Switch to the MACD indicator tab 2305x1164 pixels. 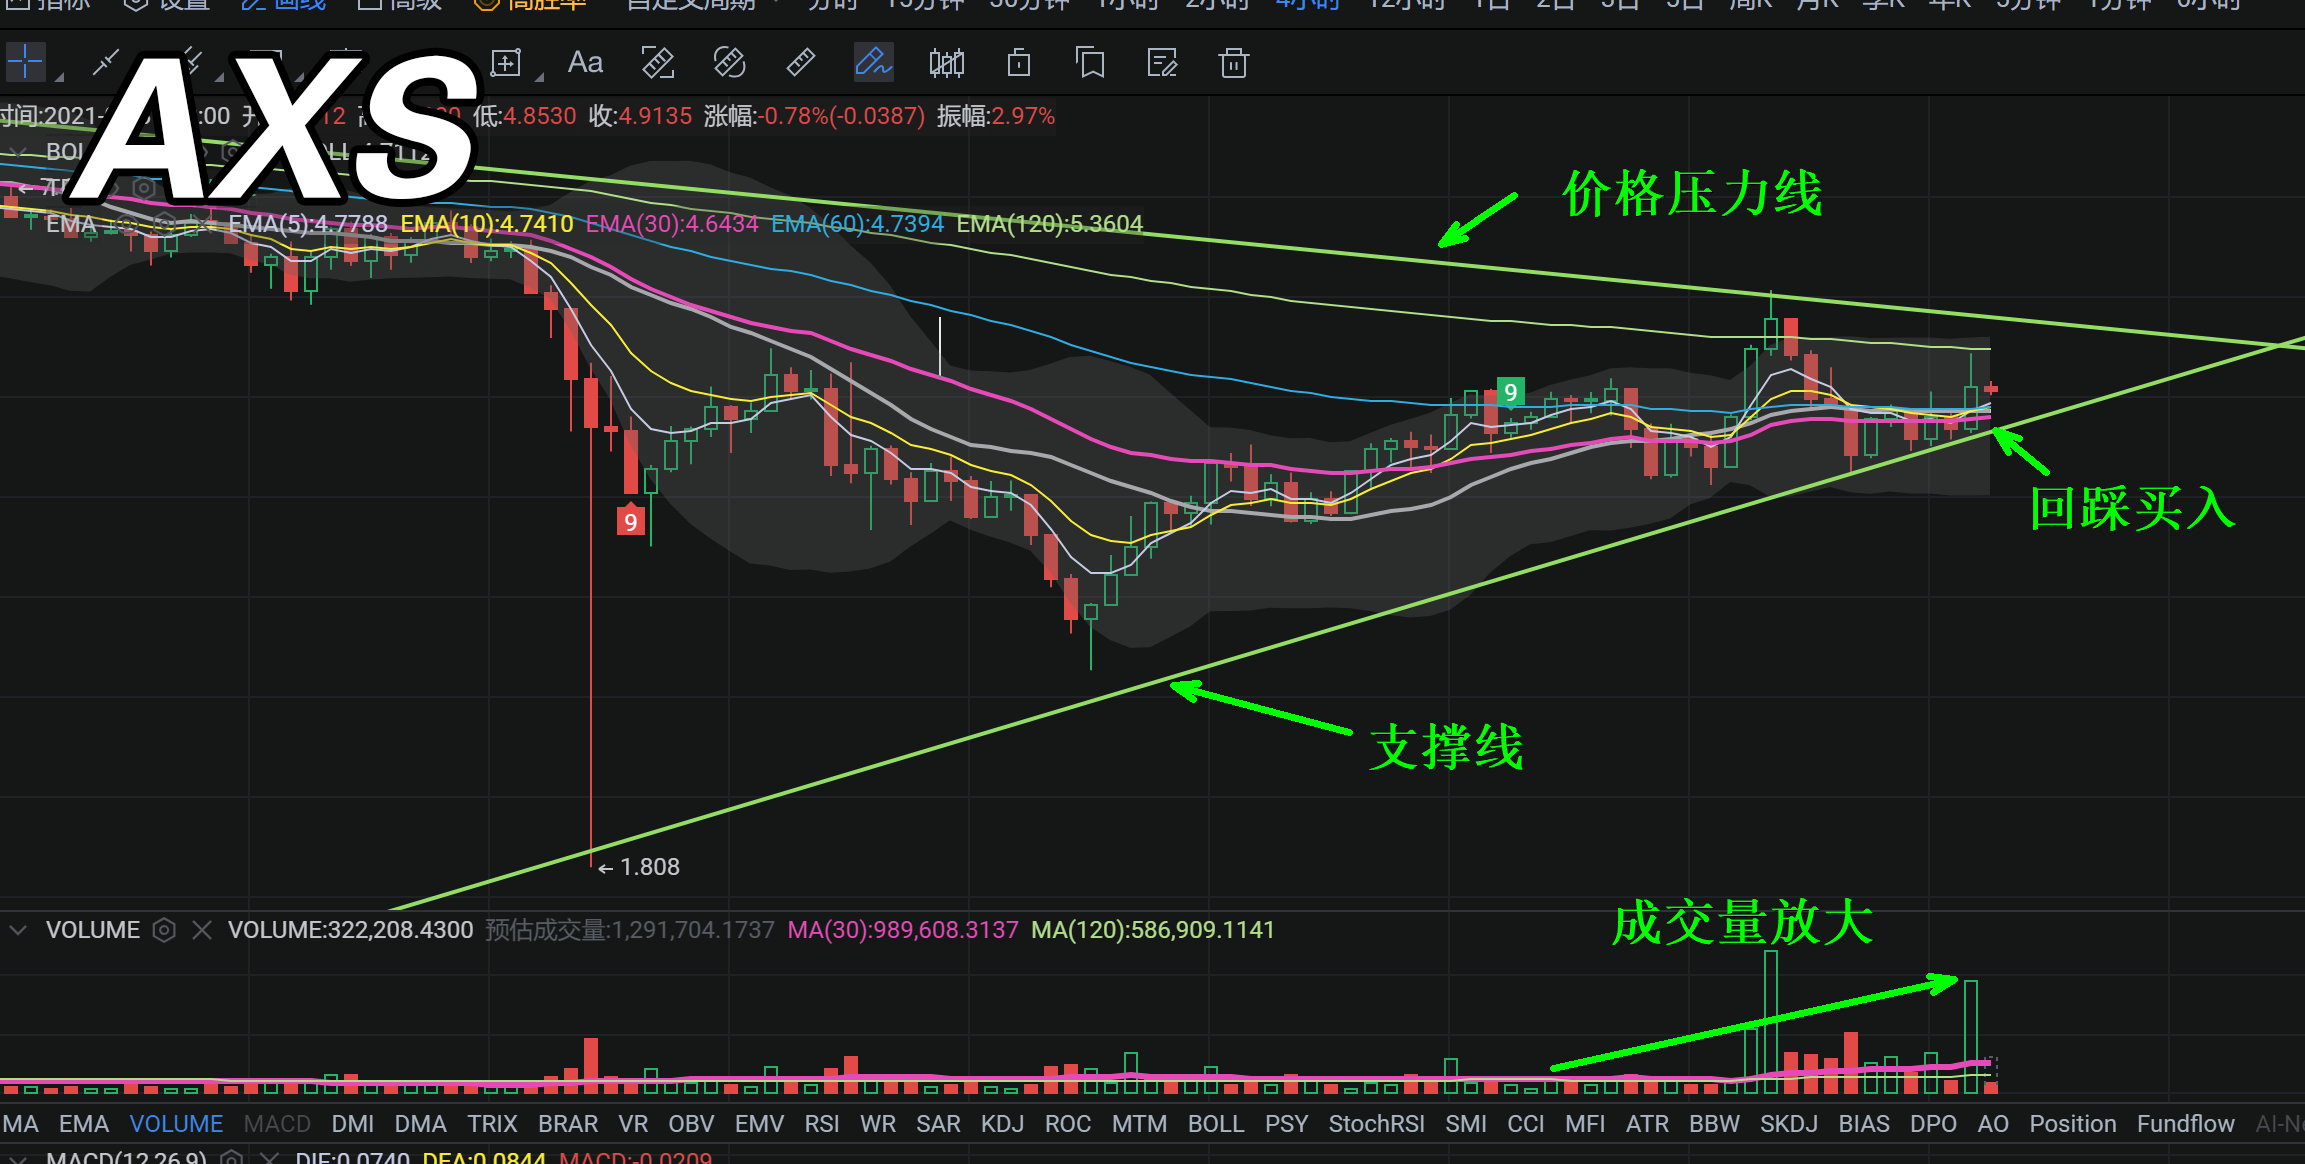click(277, 1124)
